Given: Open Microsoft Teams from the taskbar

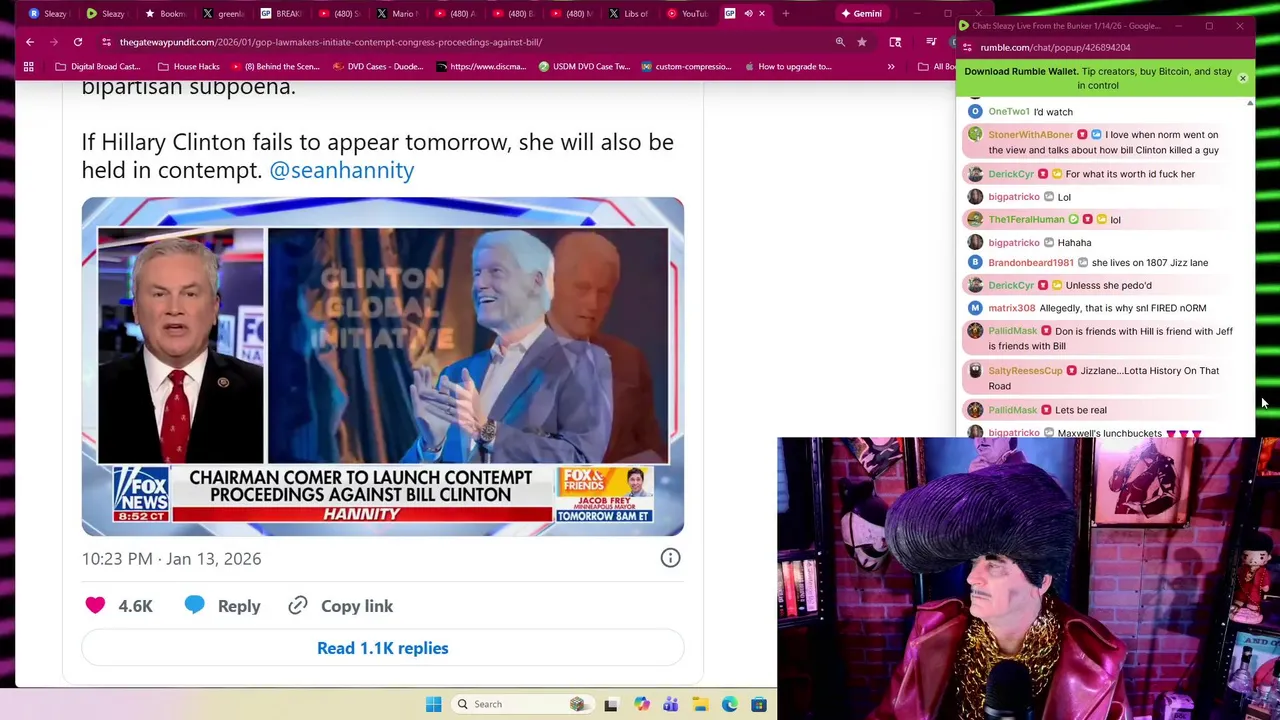Looking at the screenshot, I should (670, 704).
